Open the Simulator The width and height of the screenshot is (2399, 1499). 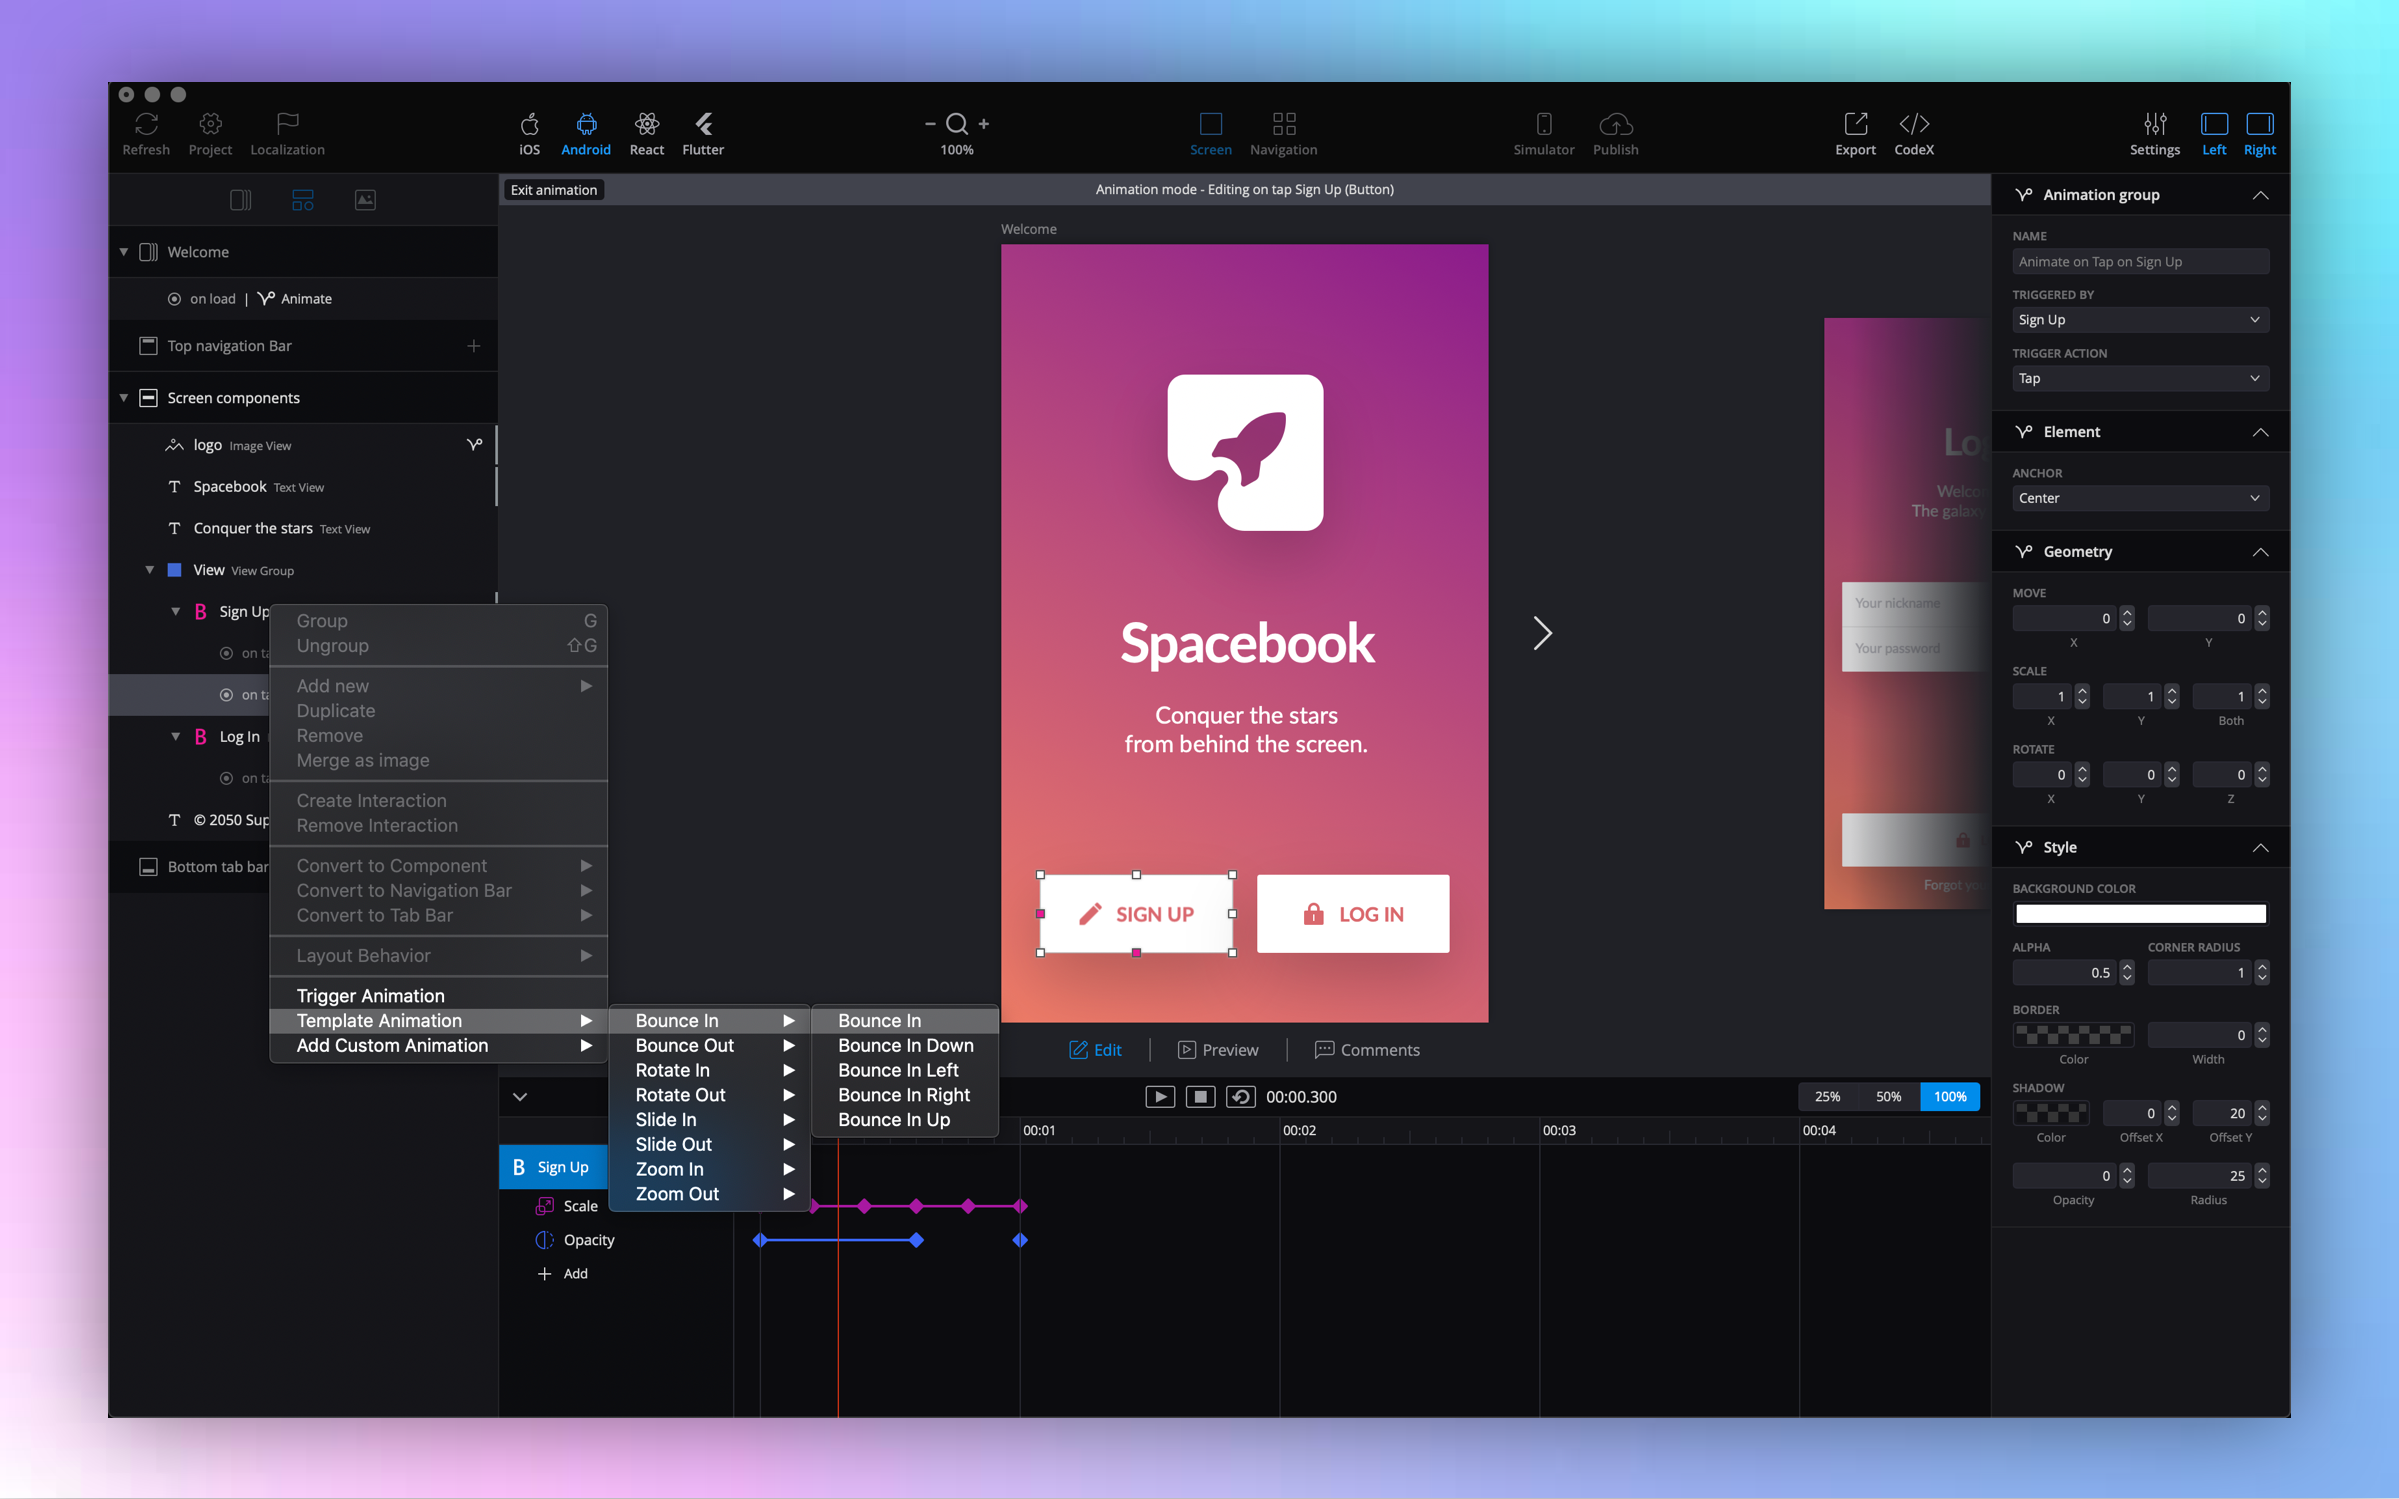pos(1543,124)
